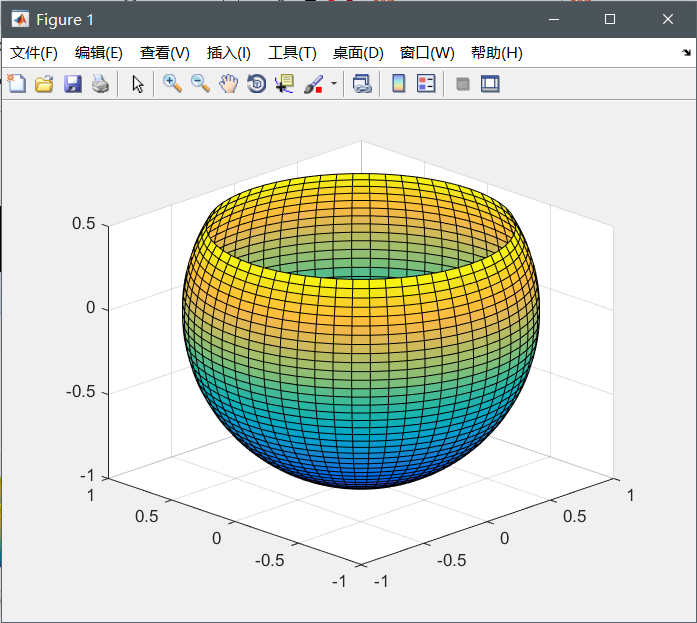Open the 插入(I) menu
The width and height of the screenshot is (697, 623).
pos(228,53)
